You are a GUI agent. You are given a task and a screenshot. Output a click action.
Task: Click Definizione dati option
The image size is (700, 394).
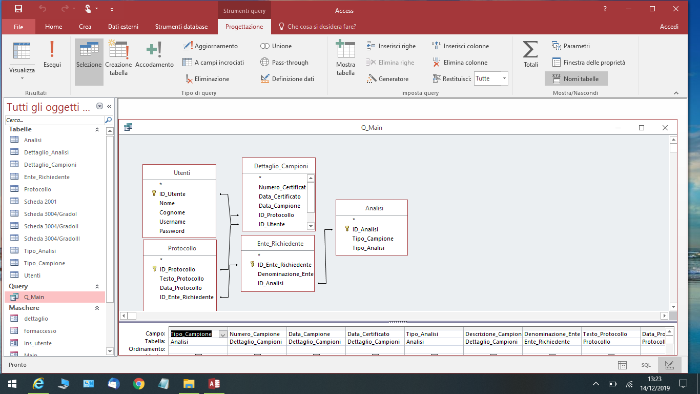[288, 79]
